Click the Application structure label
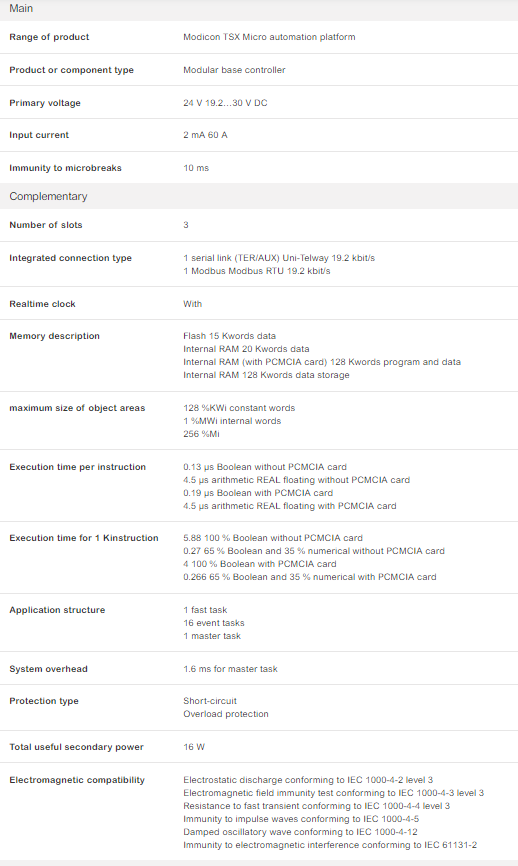This screenshot has width=518, height=866. 57,610
